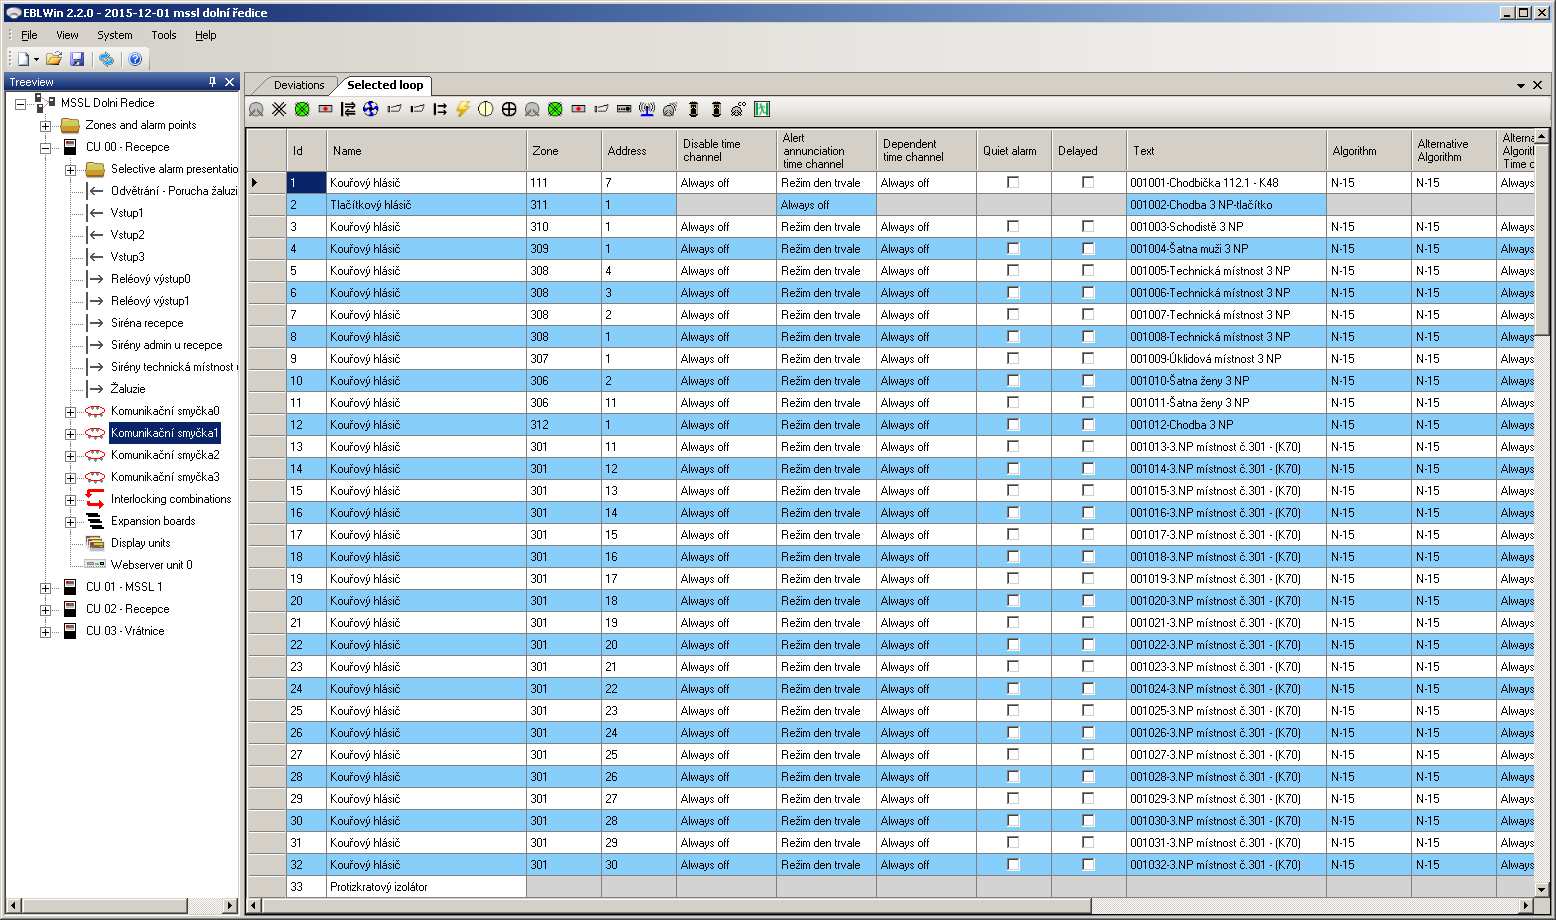Sort by the Address column header
This screenshot has width=1556, height=920.
click(x=639, y=151)
